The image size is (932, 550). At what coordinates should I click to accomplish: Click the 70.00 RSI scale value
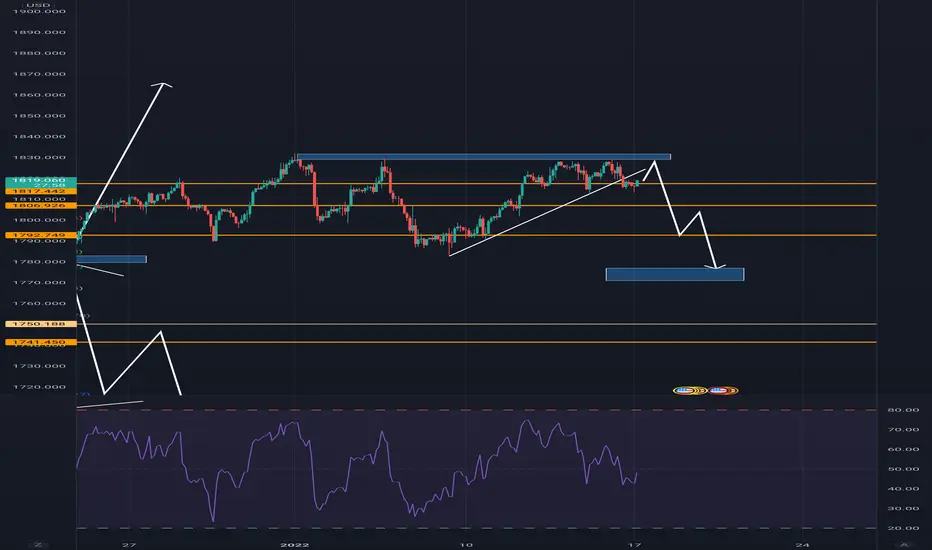click(903, 430)
